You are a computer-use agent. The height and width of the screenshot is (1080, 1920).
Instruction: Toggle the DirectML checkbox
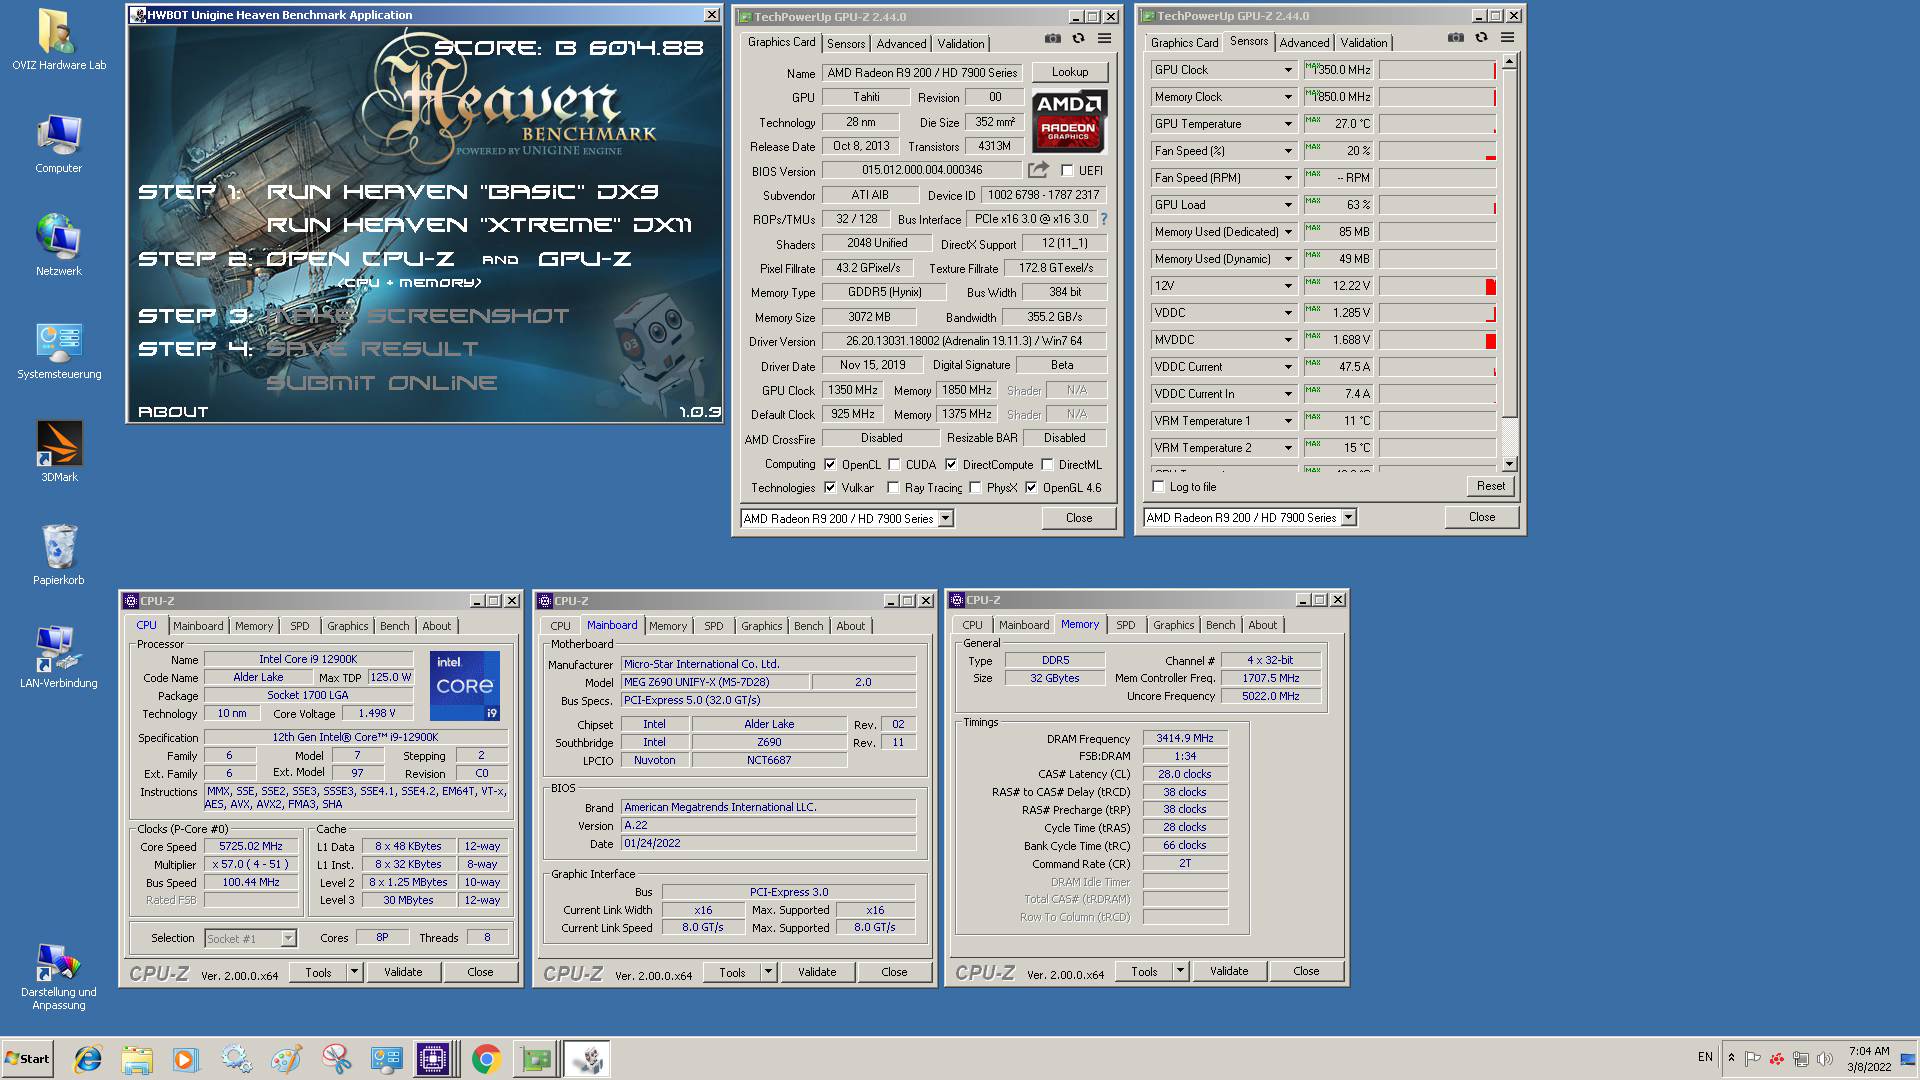click(1047, 465)
